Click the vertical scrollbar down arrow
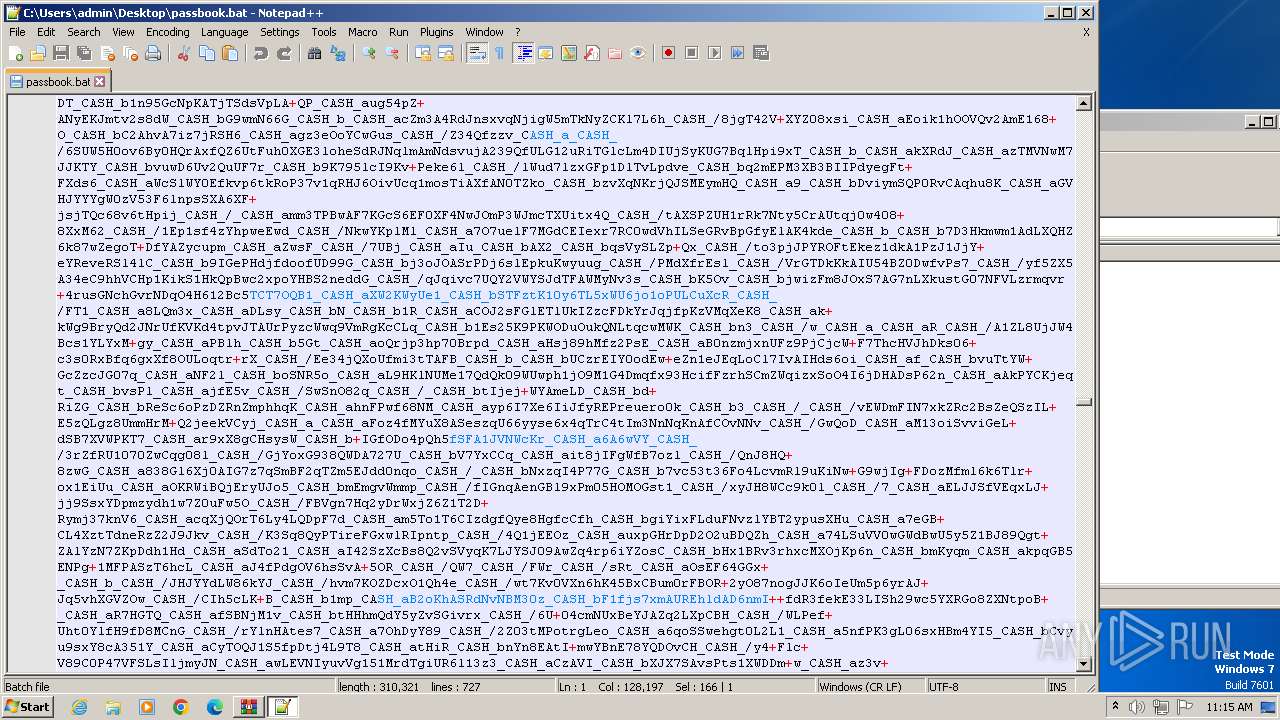This screenshot has height=720, width=1280. (x=1084, y=664)
